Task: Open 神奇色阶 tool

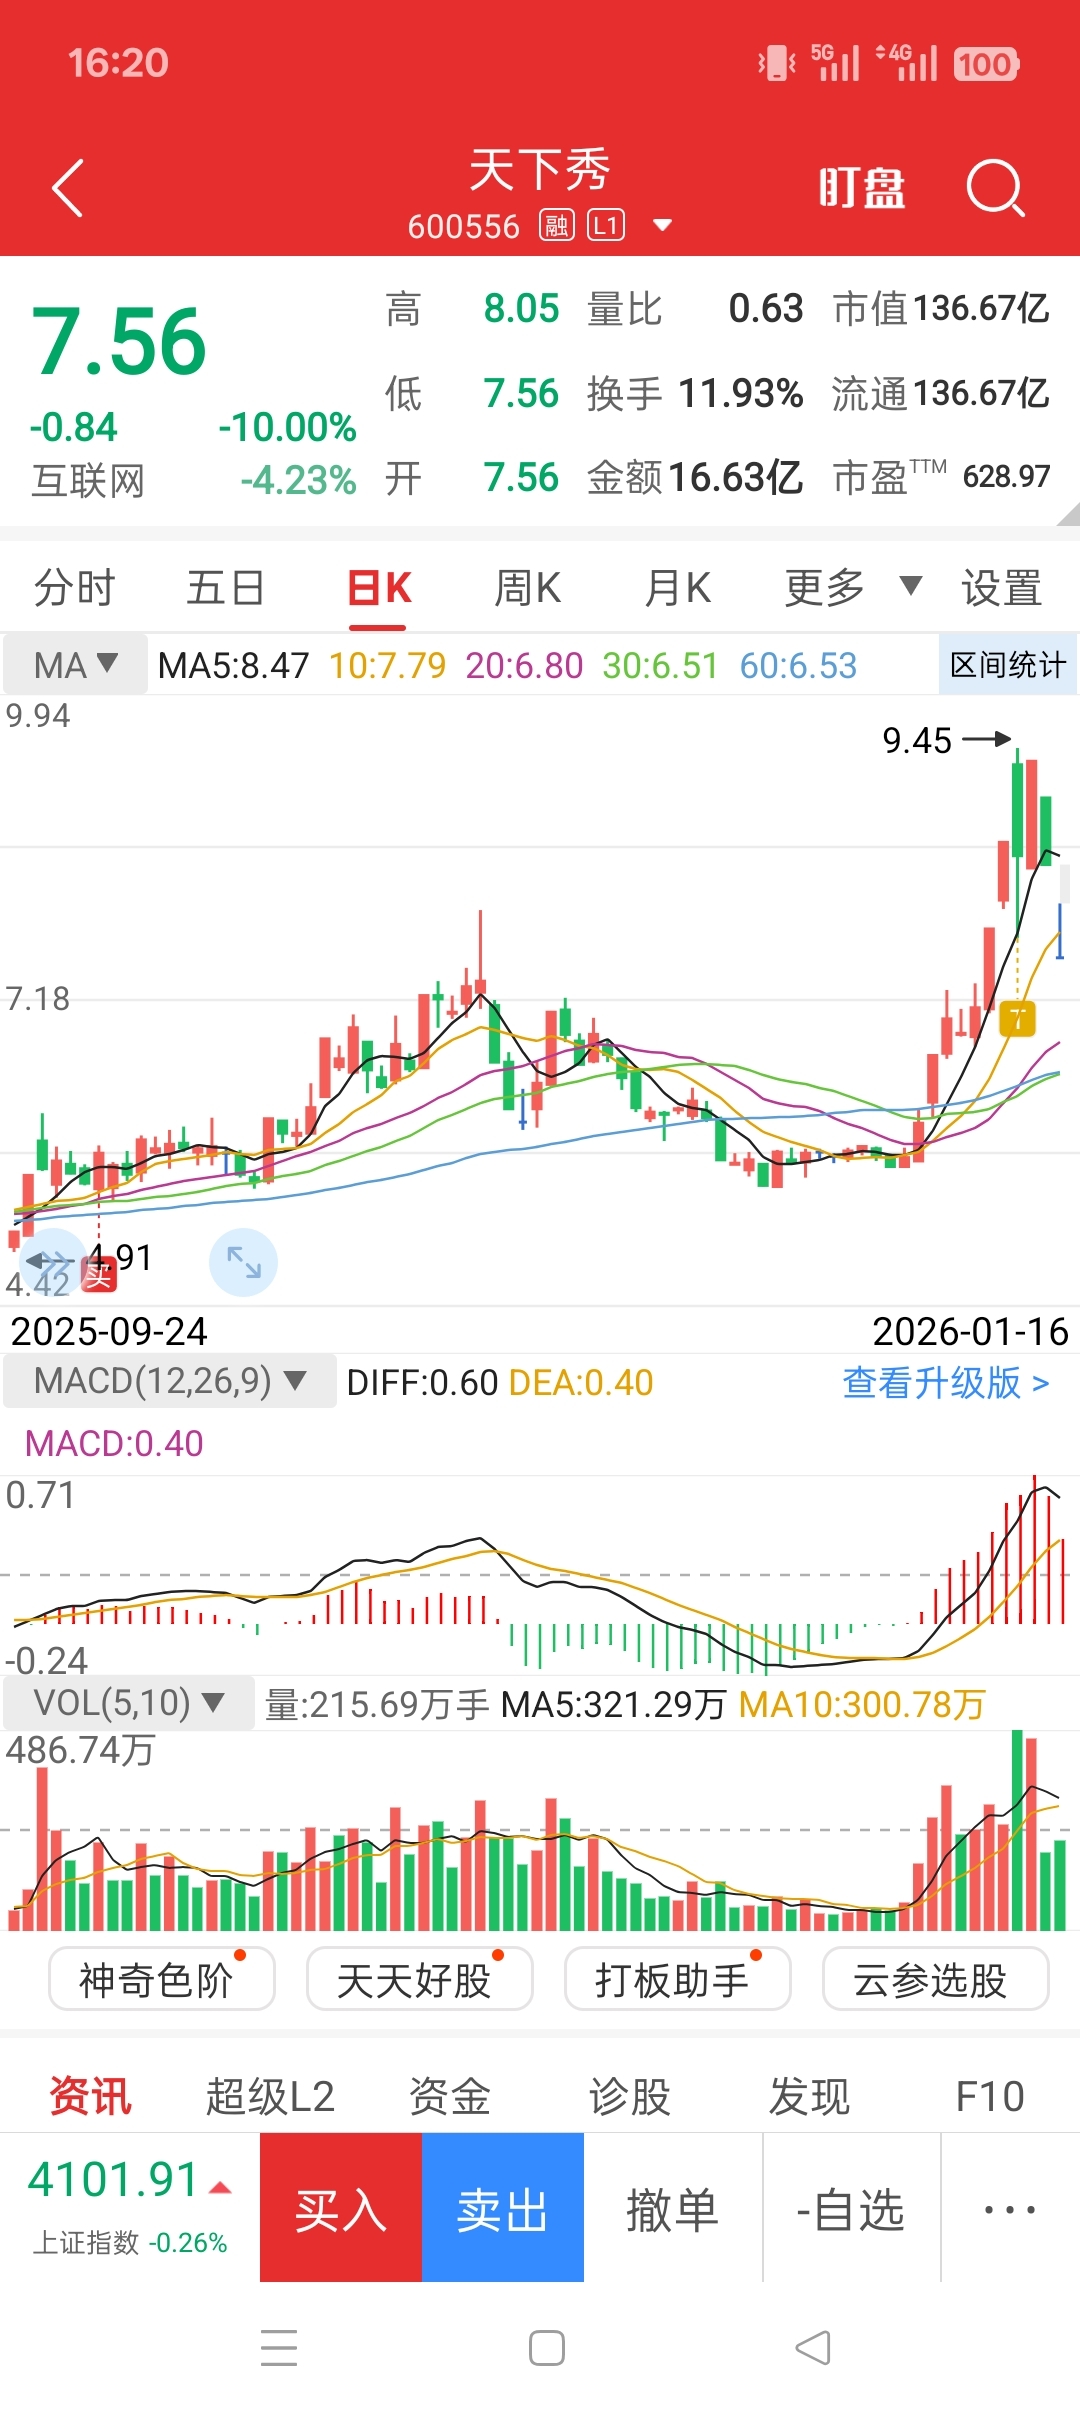Action: click(161, 1979)
